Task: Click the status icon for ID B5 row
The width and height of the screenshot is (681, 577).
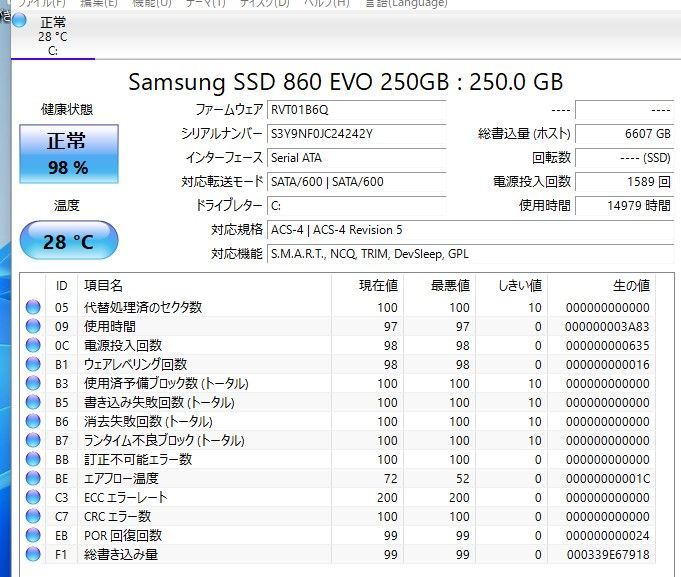Action: coord(33,402)
